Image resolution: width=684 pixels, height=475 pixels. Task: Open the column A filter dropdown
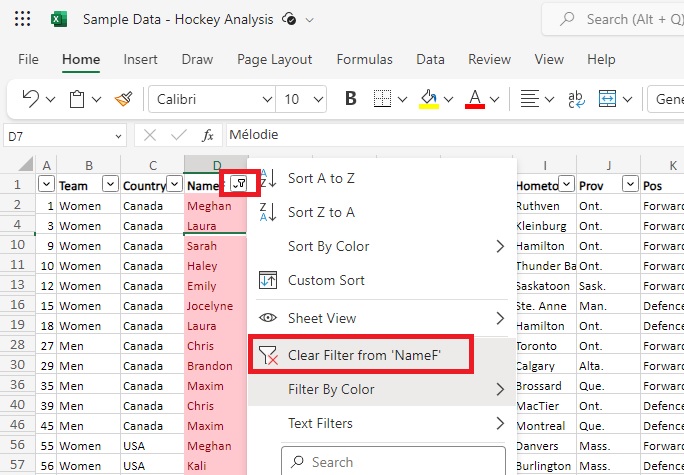pos(46,184)
